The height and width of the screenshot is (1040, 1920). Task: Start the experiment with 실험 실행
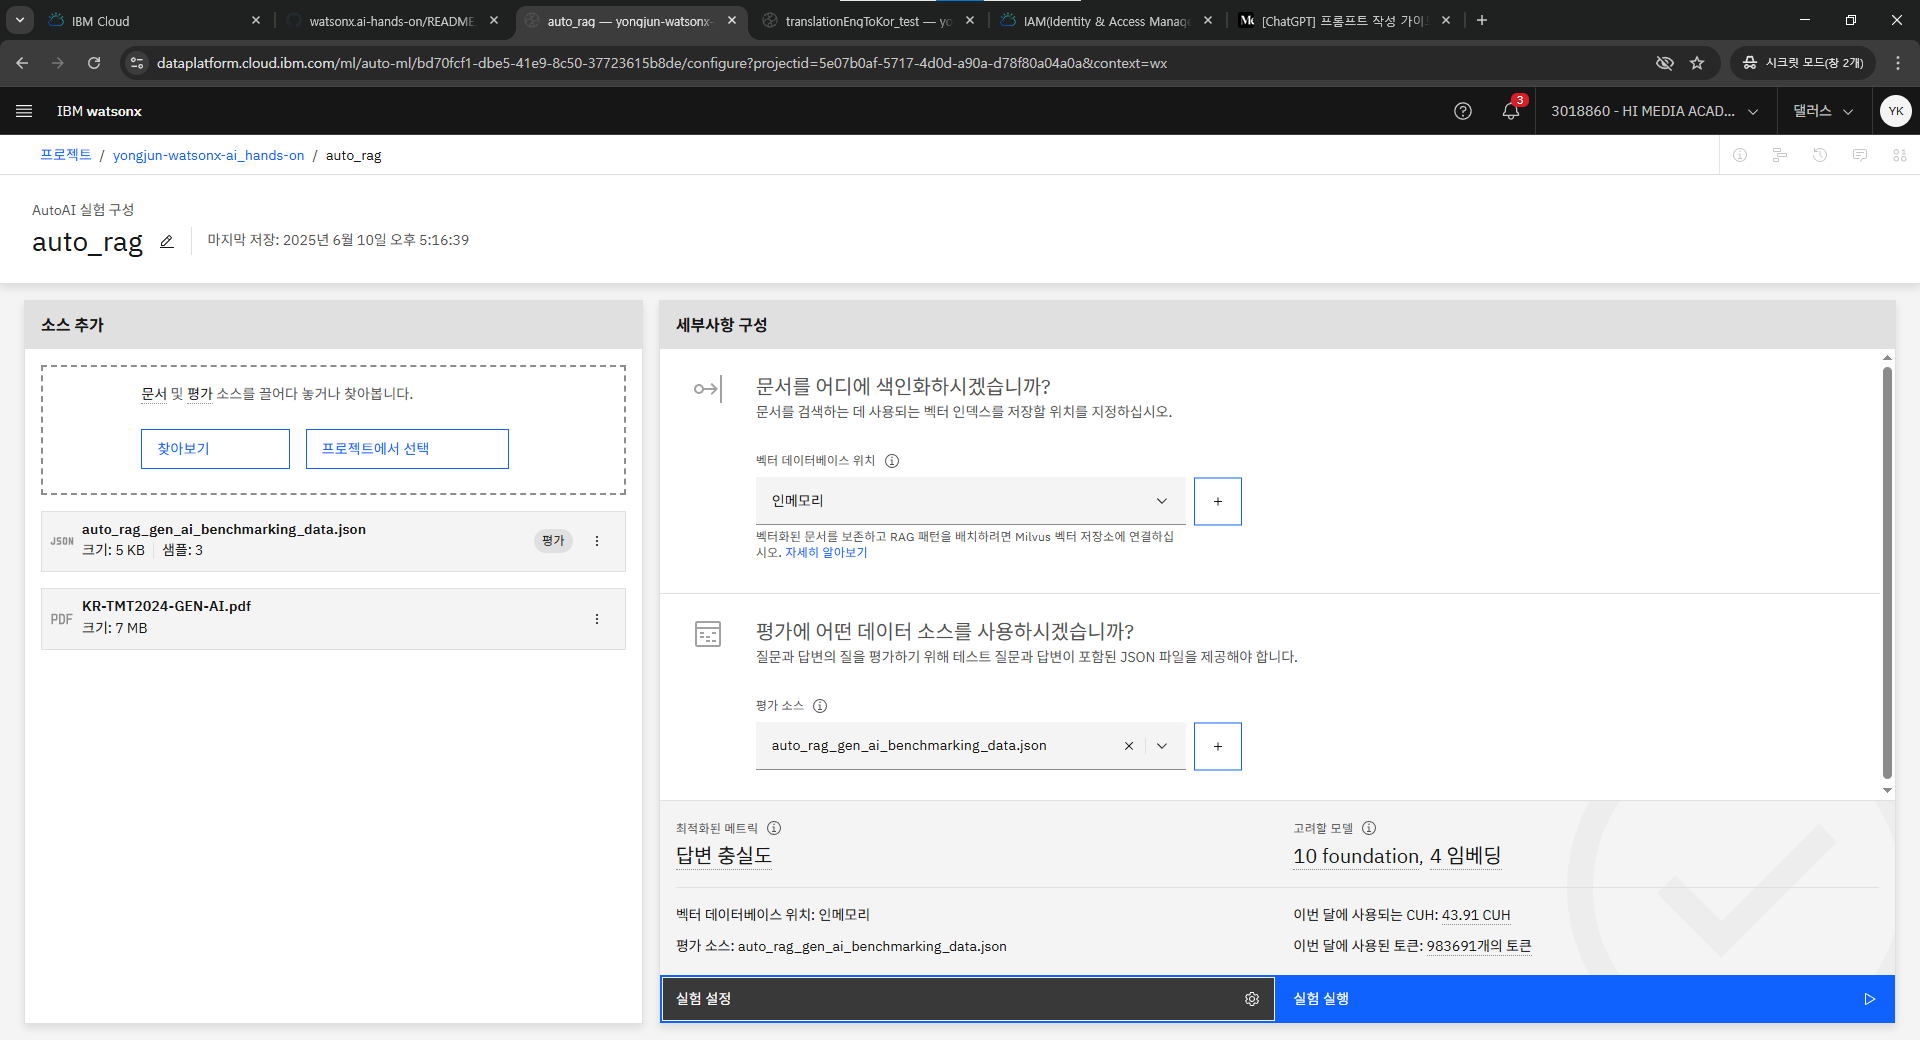(1585, 999)
